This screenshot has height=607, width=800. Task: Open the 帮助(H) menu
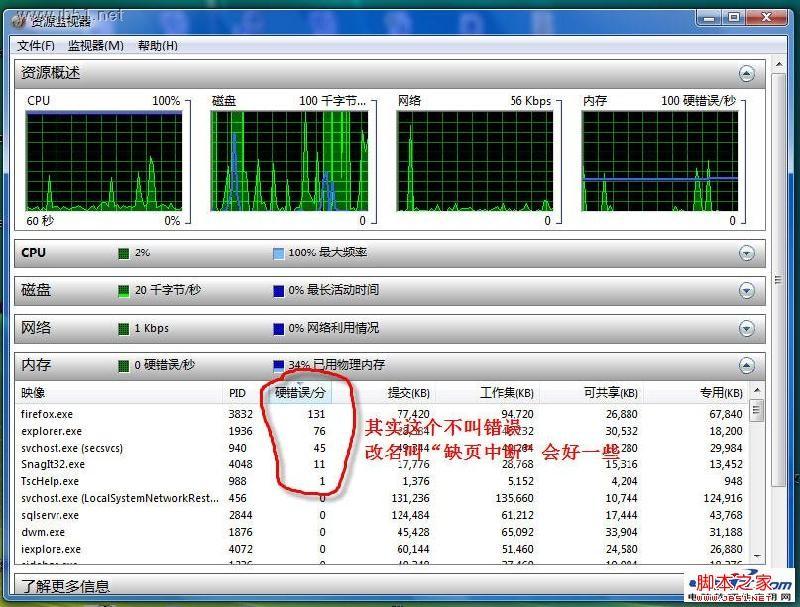point(158,45)
